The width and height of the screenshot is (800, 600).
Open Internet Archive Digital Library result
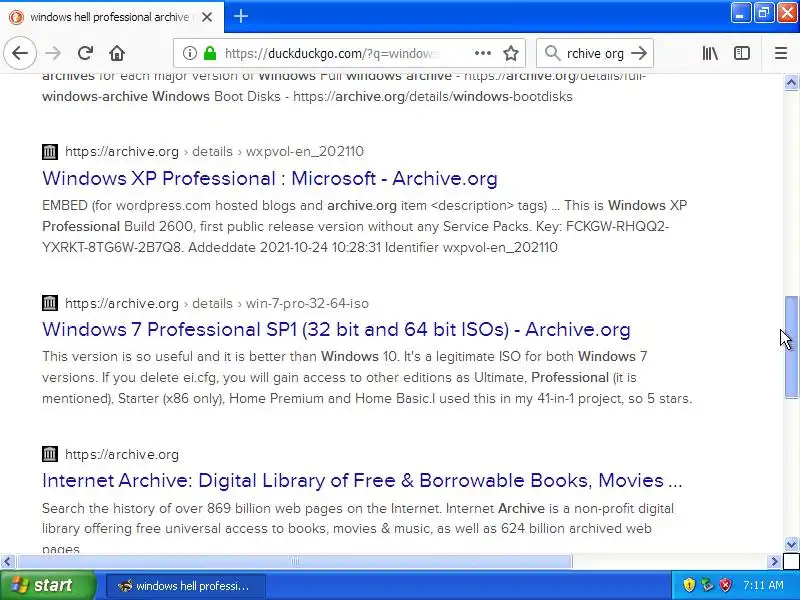pyautogui.click(x=362, y=481)
